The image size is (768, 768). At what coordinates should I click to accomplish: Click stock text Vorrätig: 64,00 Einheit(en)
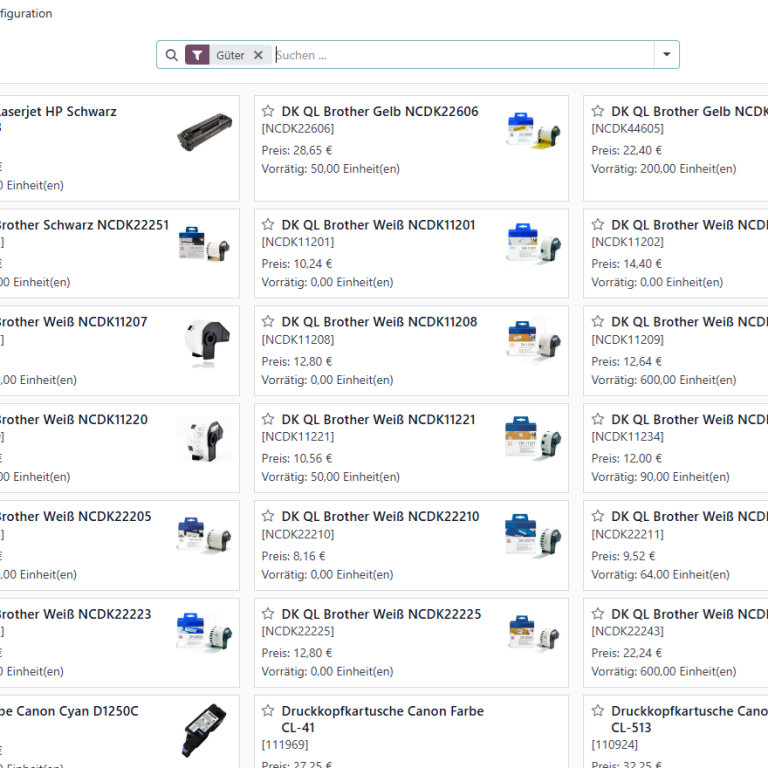tap(660, 574)
